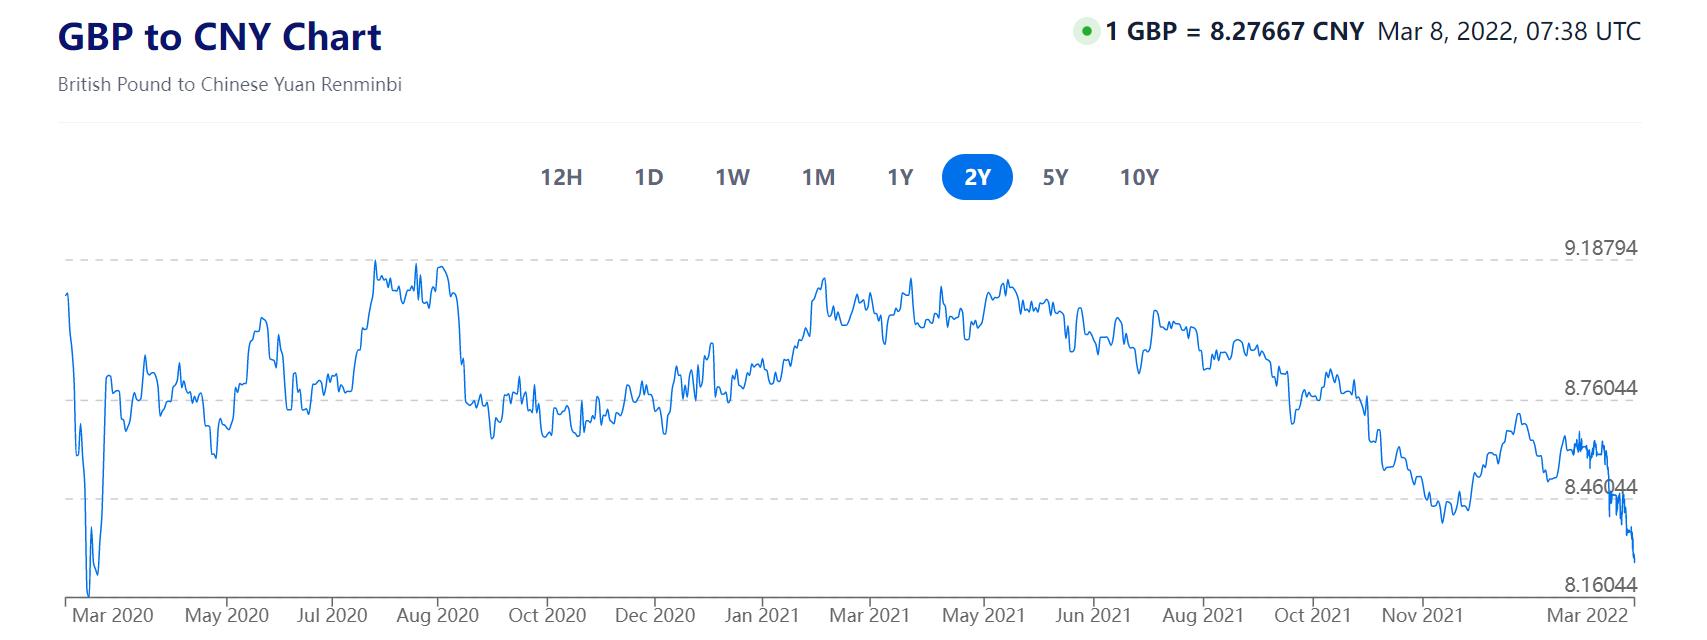
Task: Select the 1D time range
Action: click(x=649, y=178)
